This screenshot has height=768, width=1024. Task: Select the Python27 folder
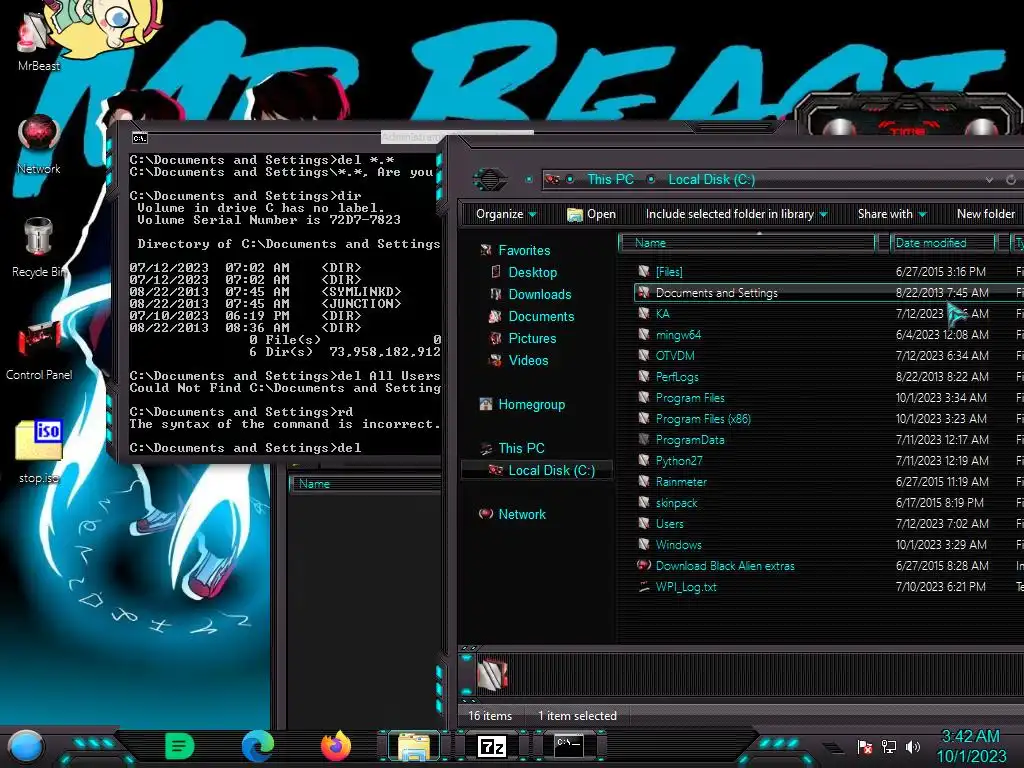[x=679, y=460]
